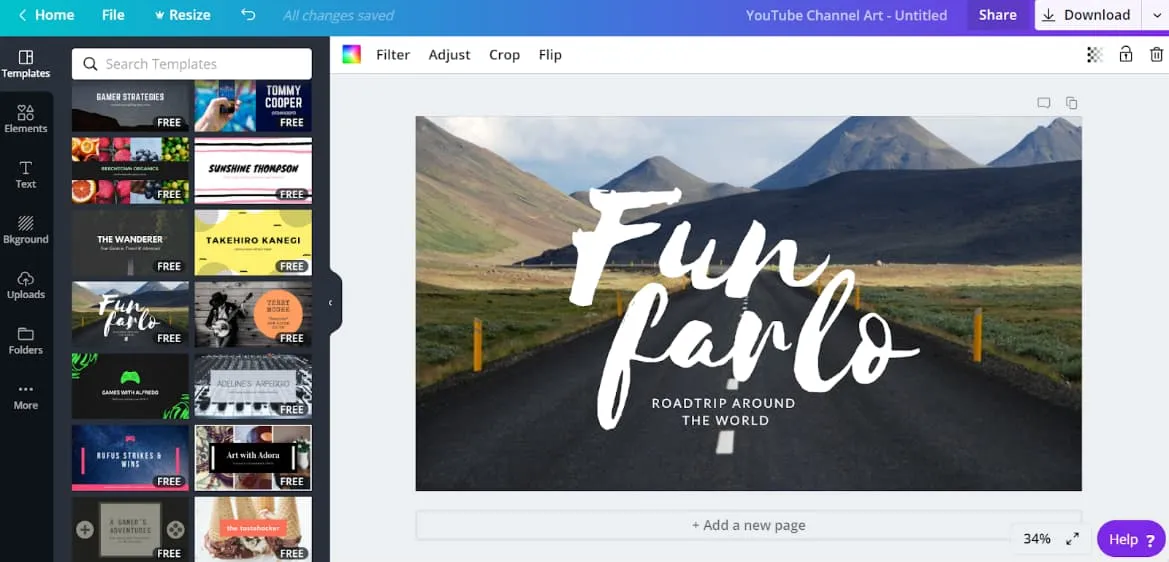Toggle fullscreen with the expand arrows
The image size is (1169, 562).
coord(1072,539)
